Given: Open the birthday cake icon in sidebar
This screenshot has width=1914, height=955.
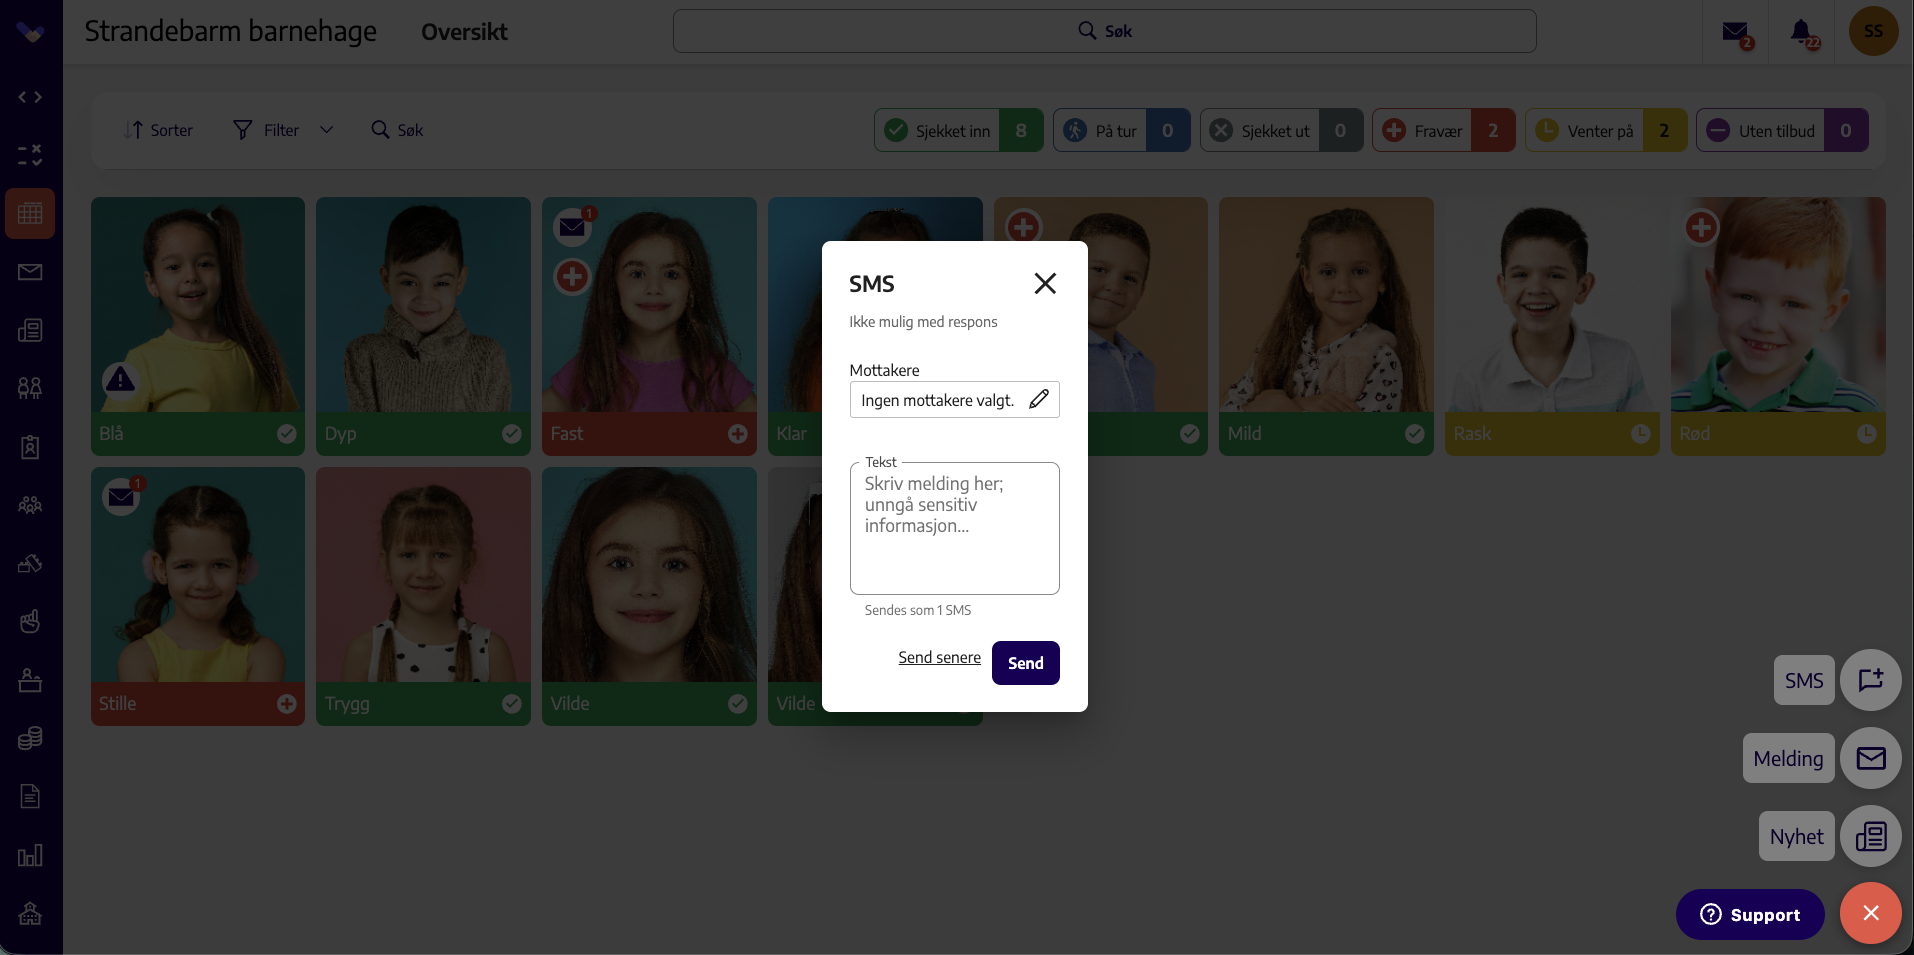Looking at the screenshot, I should pyautogui.click(x=30, y=680).
